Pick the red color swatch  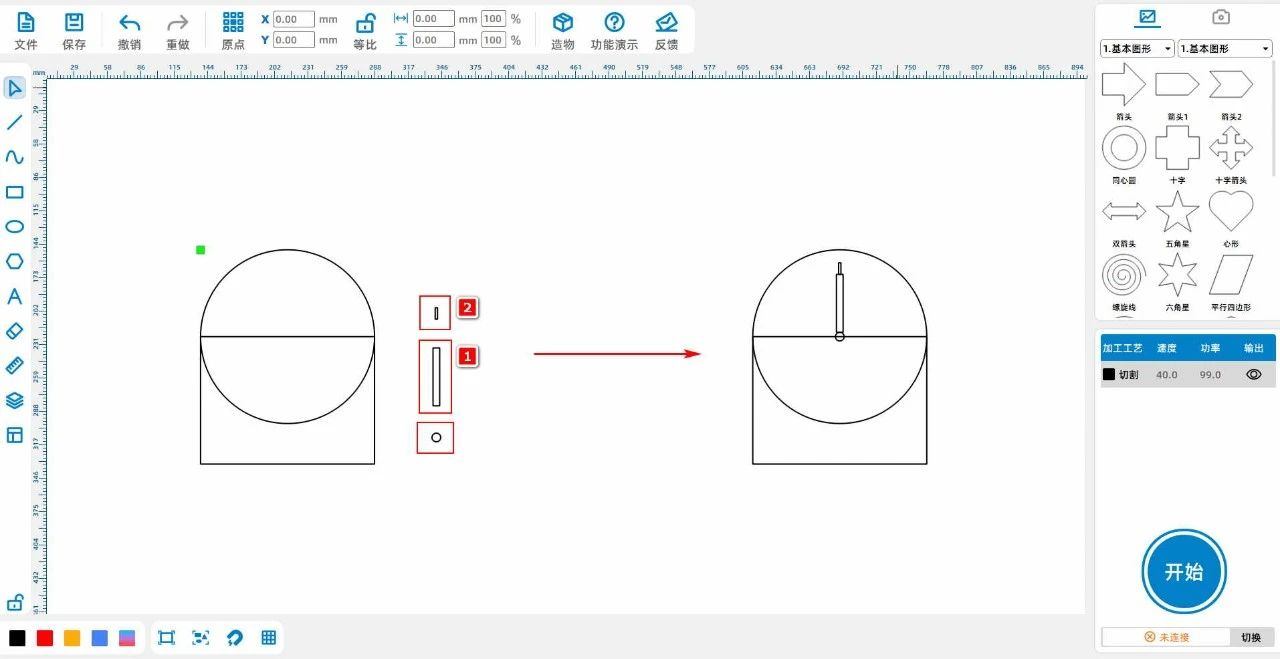(x=45, y=638)
